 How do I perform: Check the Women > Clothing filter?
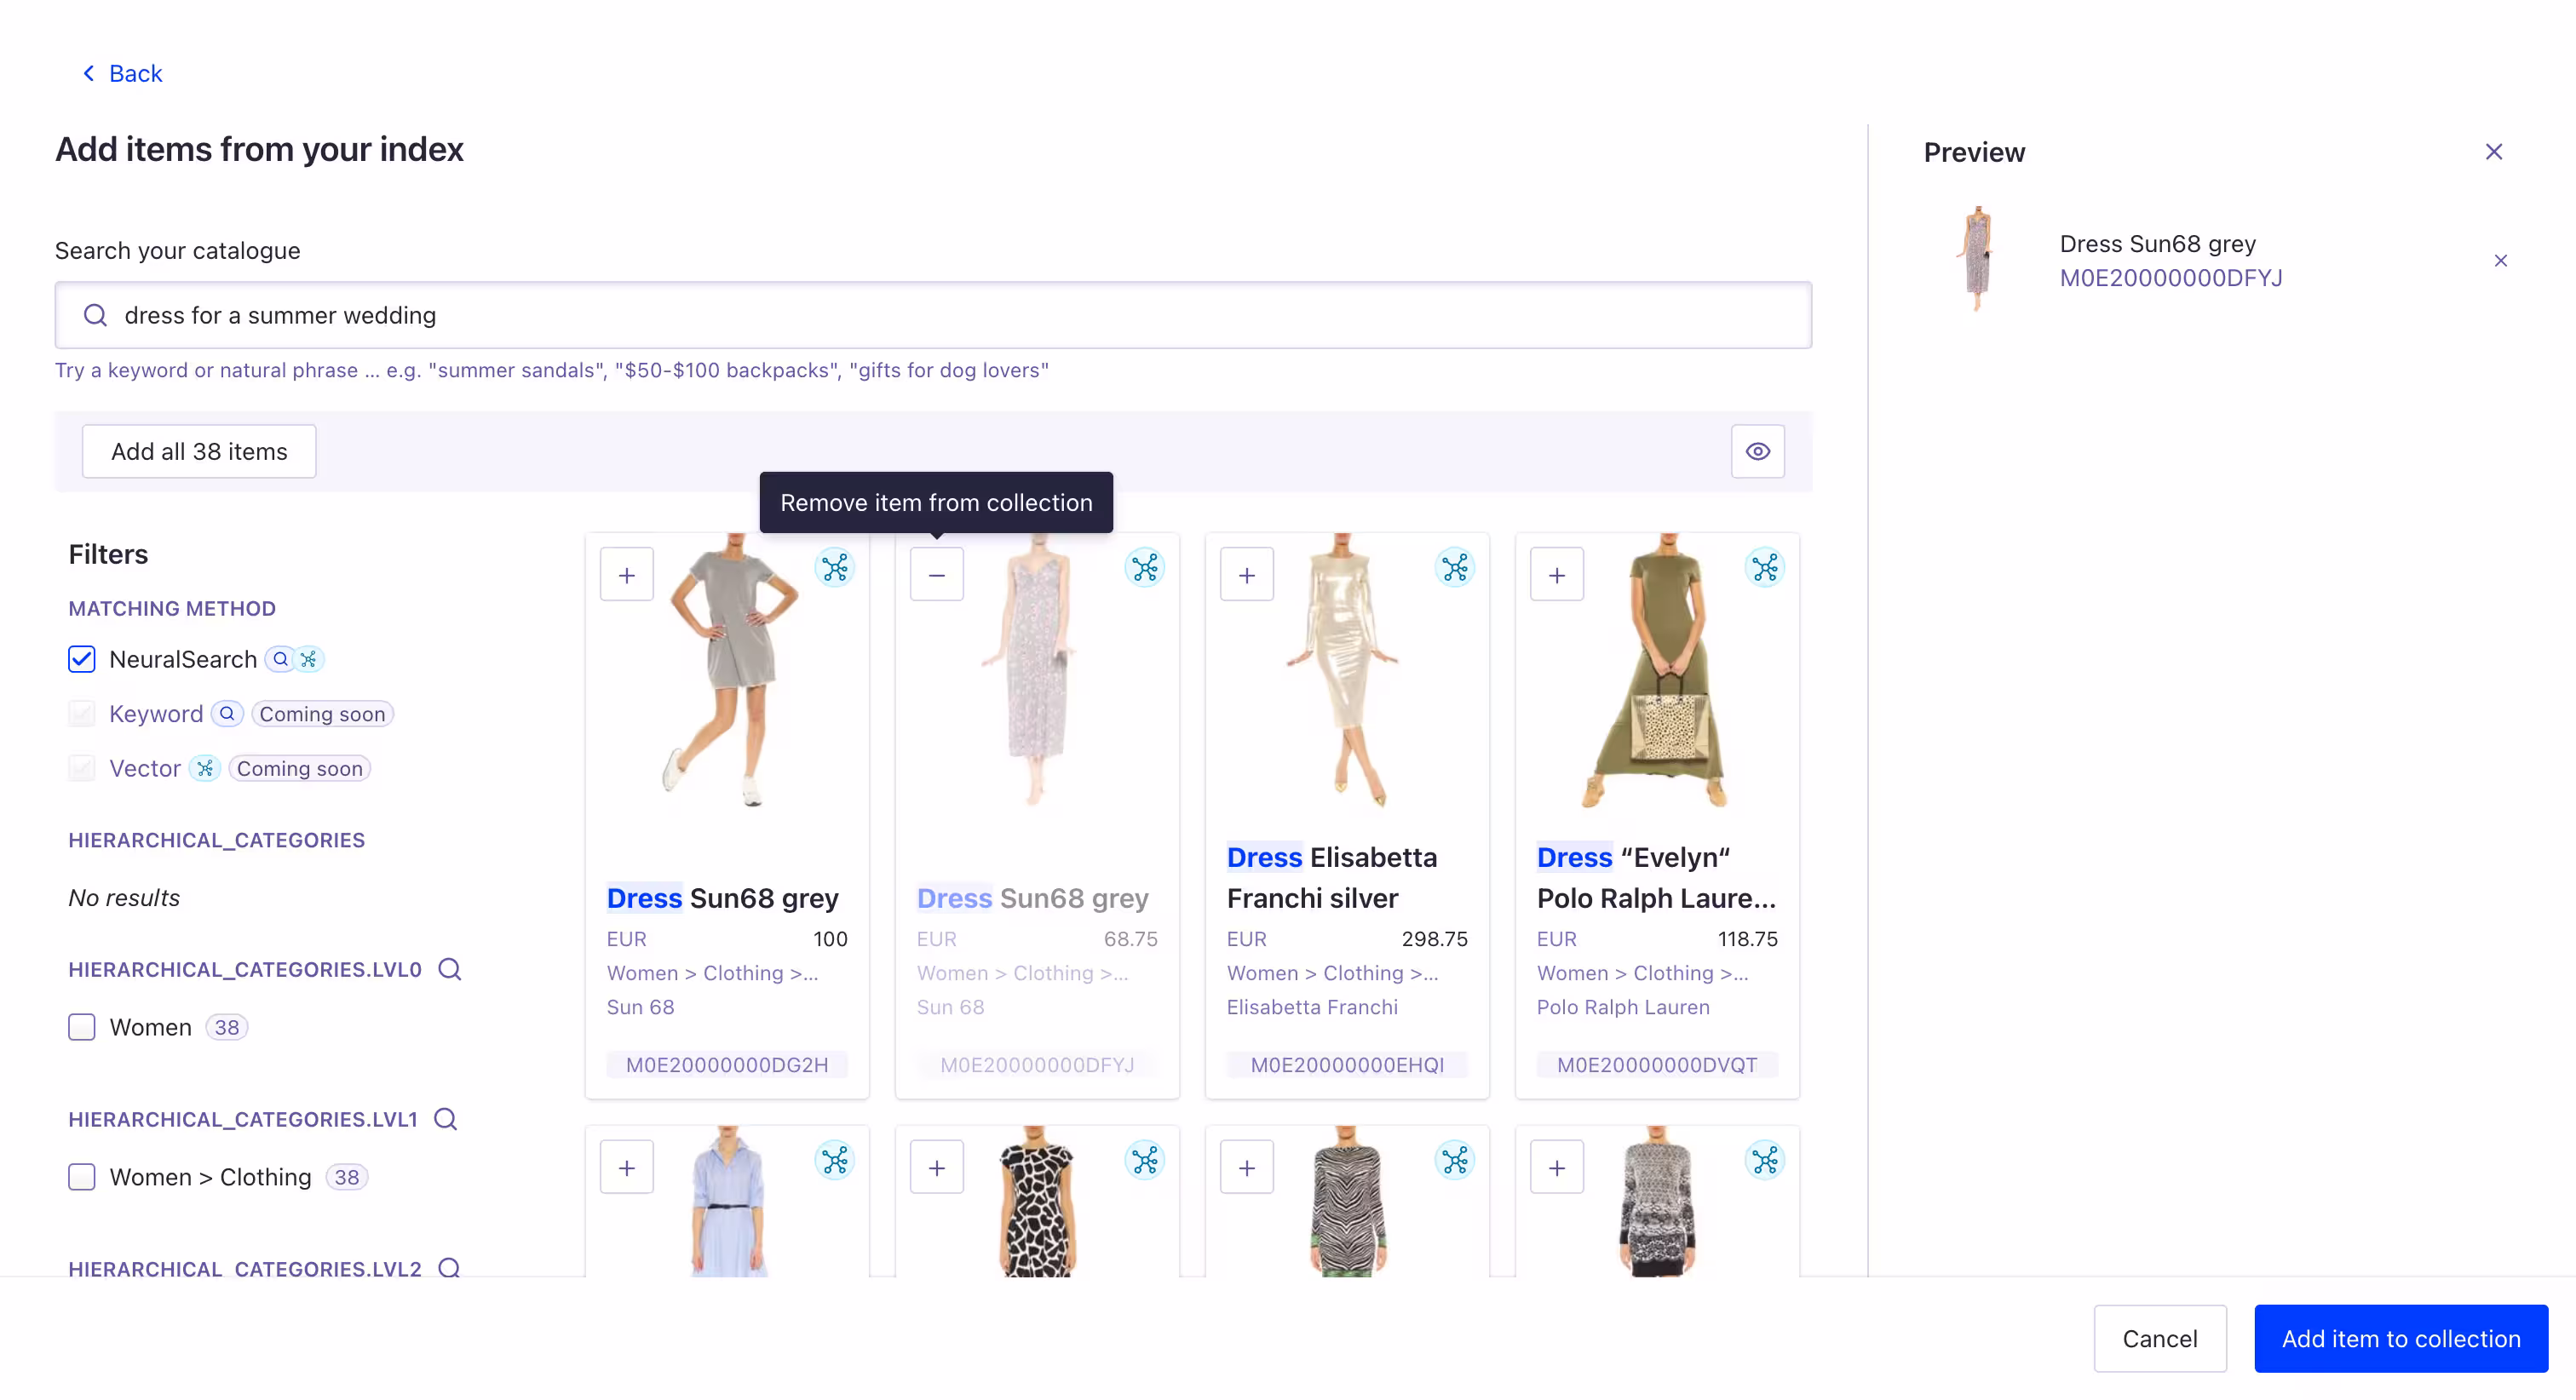click(x=82, y=1177)
